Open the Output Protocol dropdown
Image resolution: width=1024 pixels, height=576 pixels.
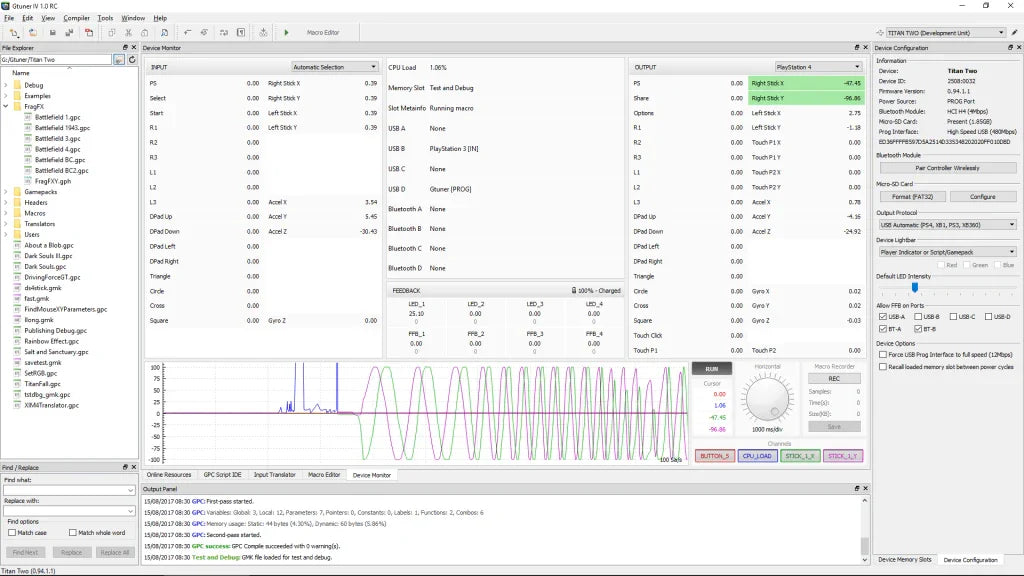[x=946, y=225]
